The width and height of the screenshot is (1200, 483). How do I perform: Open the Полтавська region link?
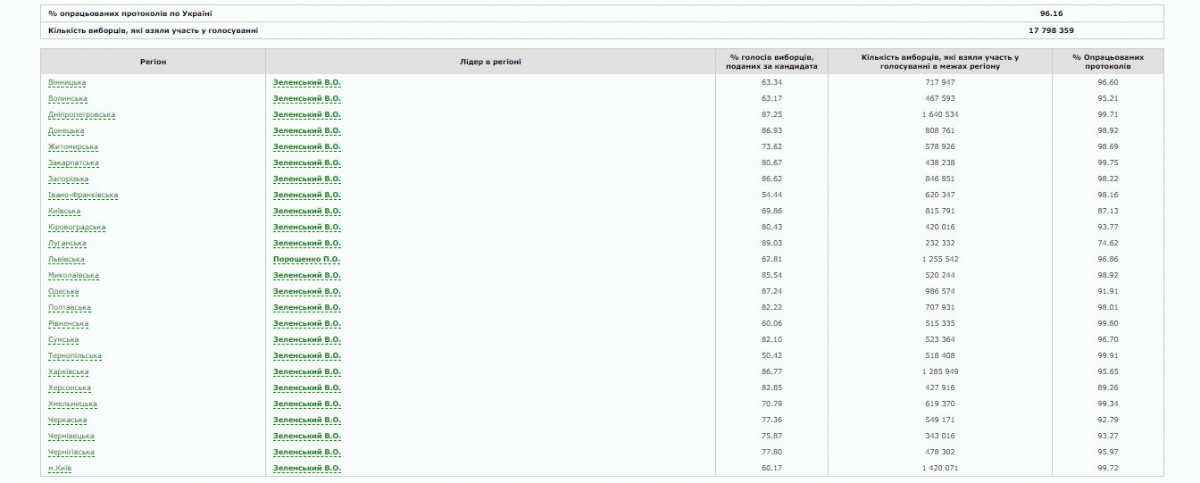point(69,307)
